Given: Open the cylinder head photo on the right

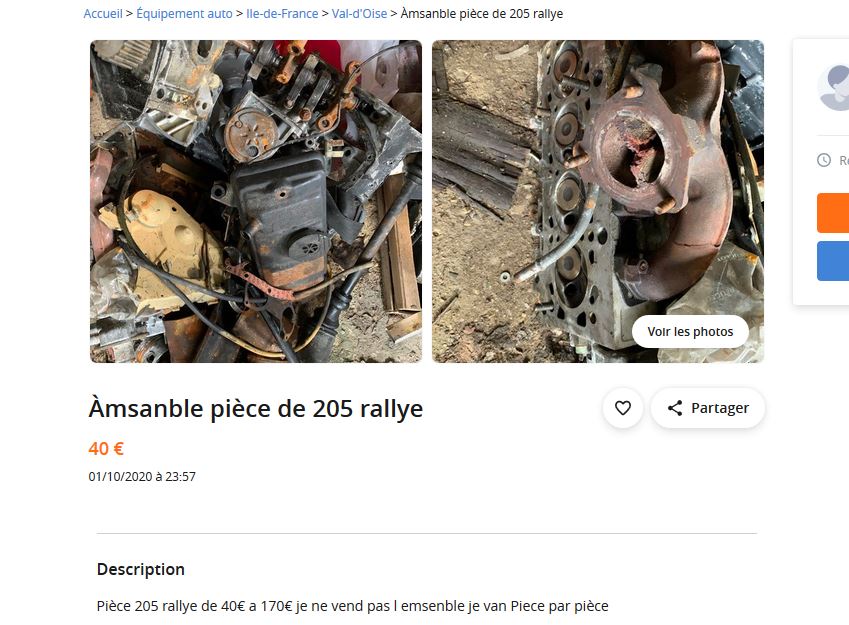Looking at the screenshot, I should (x=598, y=201).
